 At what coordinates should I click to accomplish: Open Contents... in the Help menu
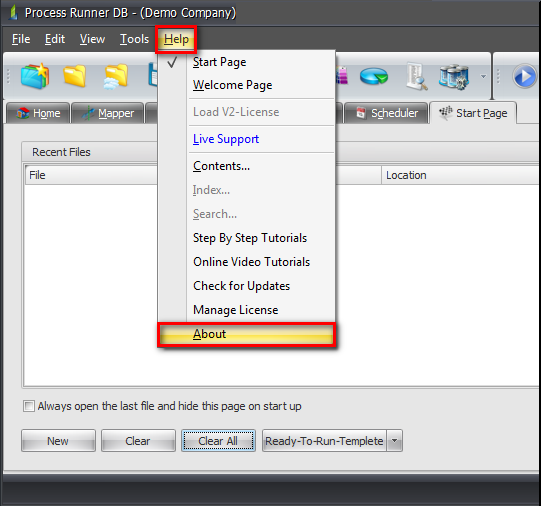[246, 166]
